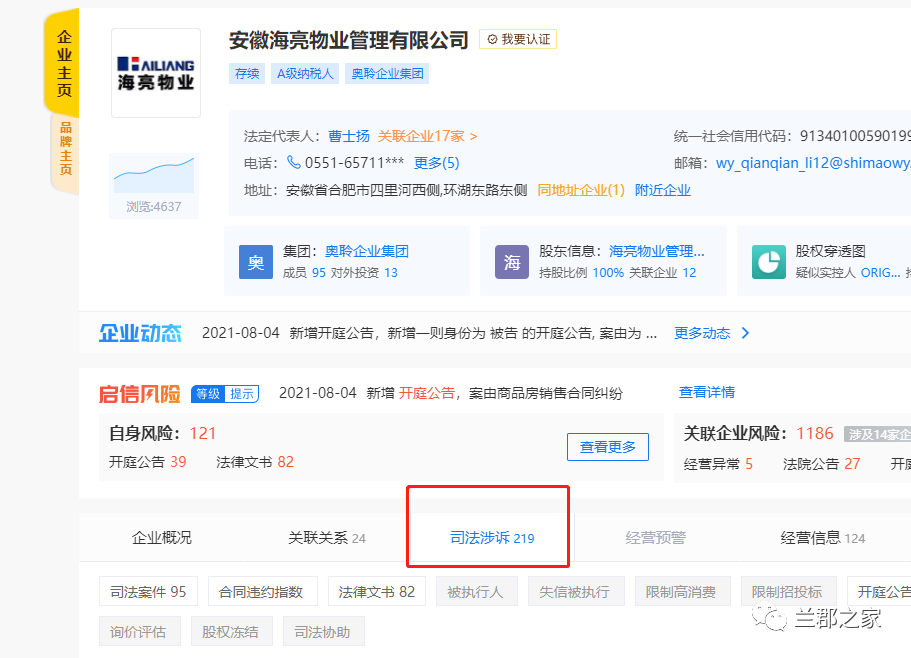911x658 pixels.
Task: Select 限制高消费 filter
Action: click(682, 591)
